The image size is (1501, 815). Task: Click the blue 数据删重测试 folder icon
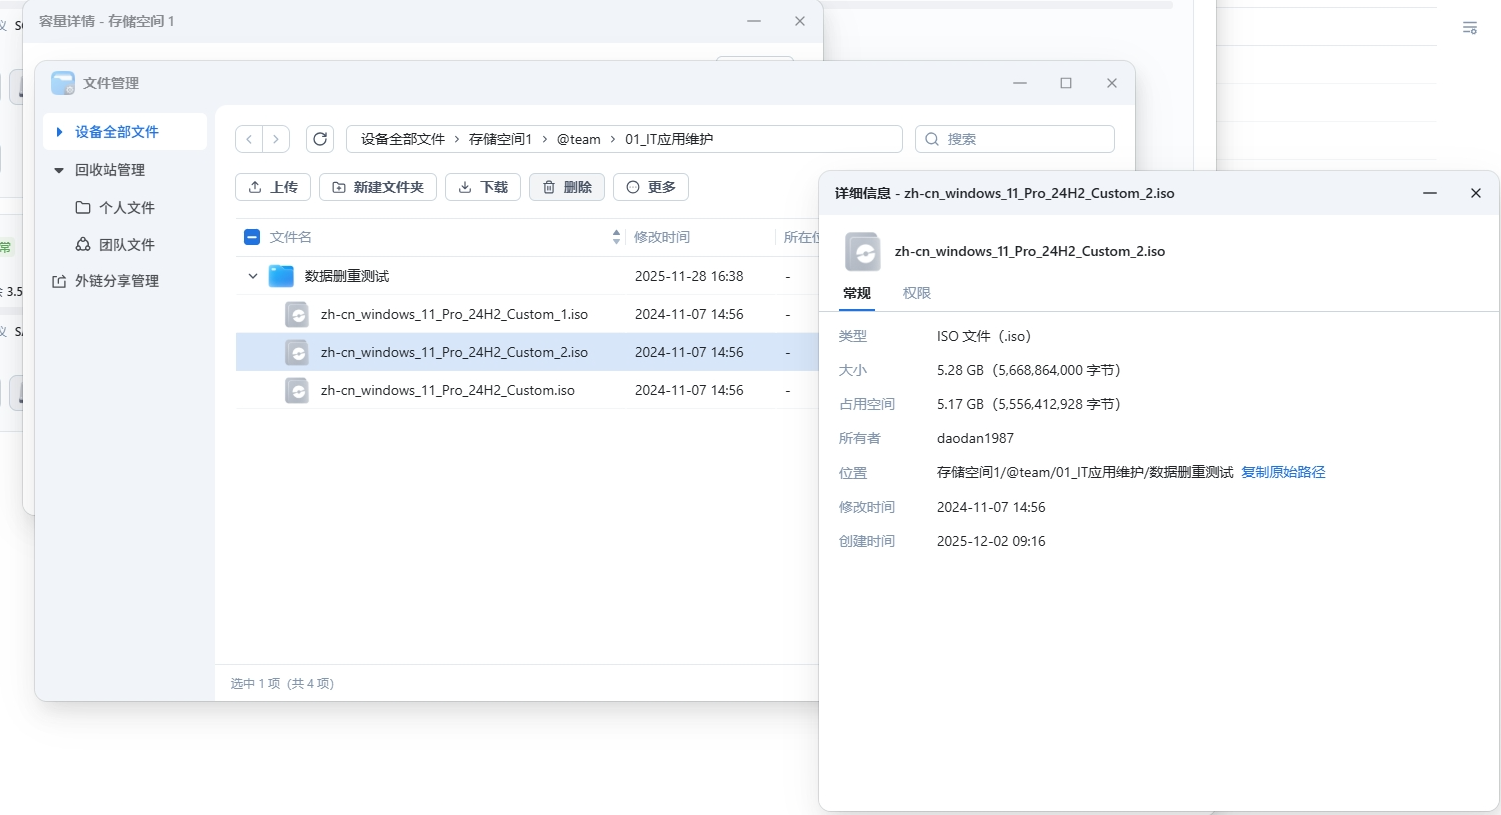(x=281, y=276)
